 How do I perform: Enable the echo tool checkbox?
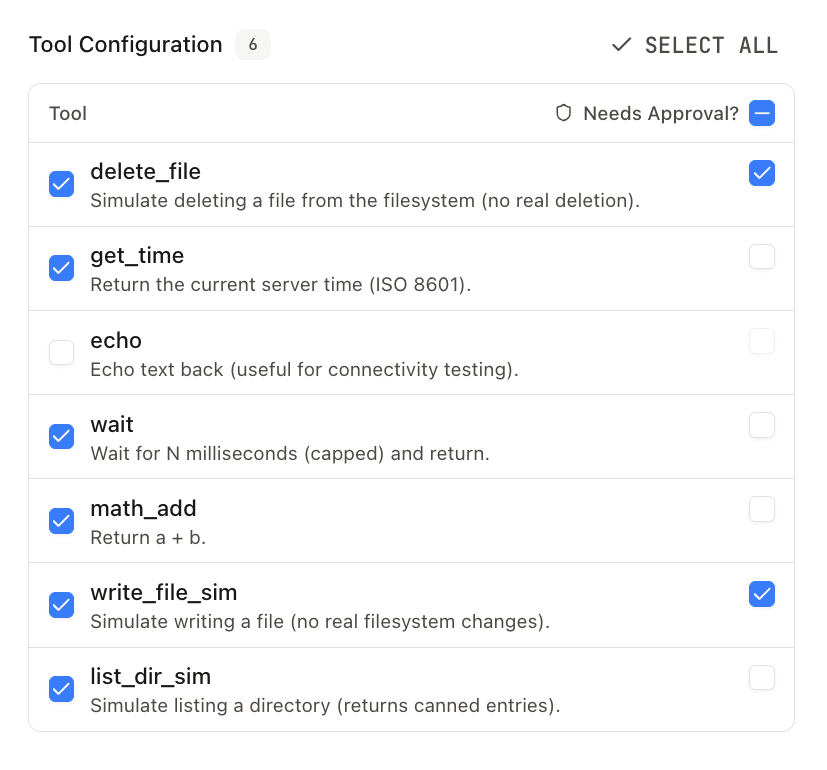62,352
